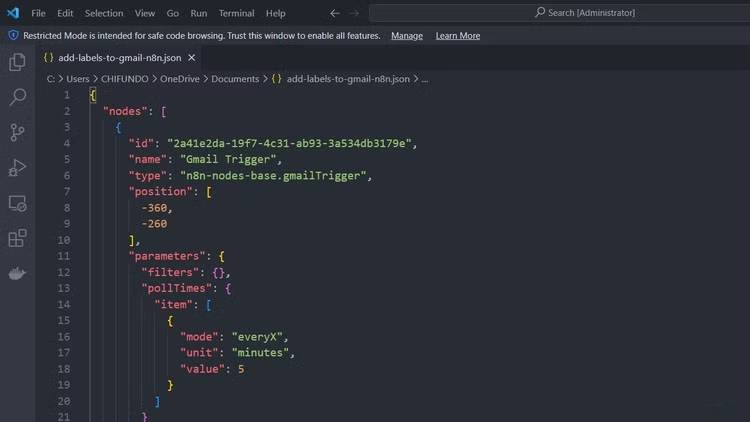Click the -260 value on line 9
The height and width of the screenshot is (422, 750).
[154, 223]
